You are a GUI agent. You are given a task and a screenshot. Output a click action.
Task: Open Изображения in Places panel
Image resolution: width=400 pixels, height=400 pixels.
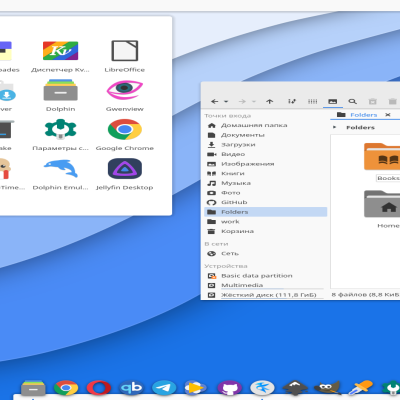click(x=265, y=164)
